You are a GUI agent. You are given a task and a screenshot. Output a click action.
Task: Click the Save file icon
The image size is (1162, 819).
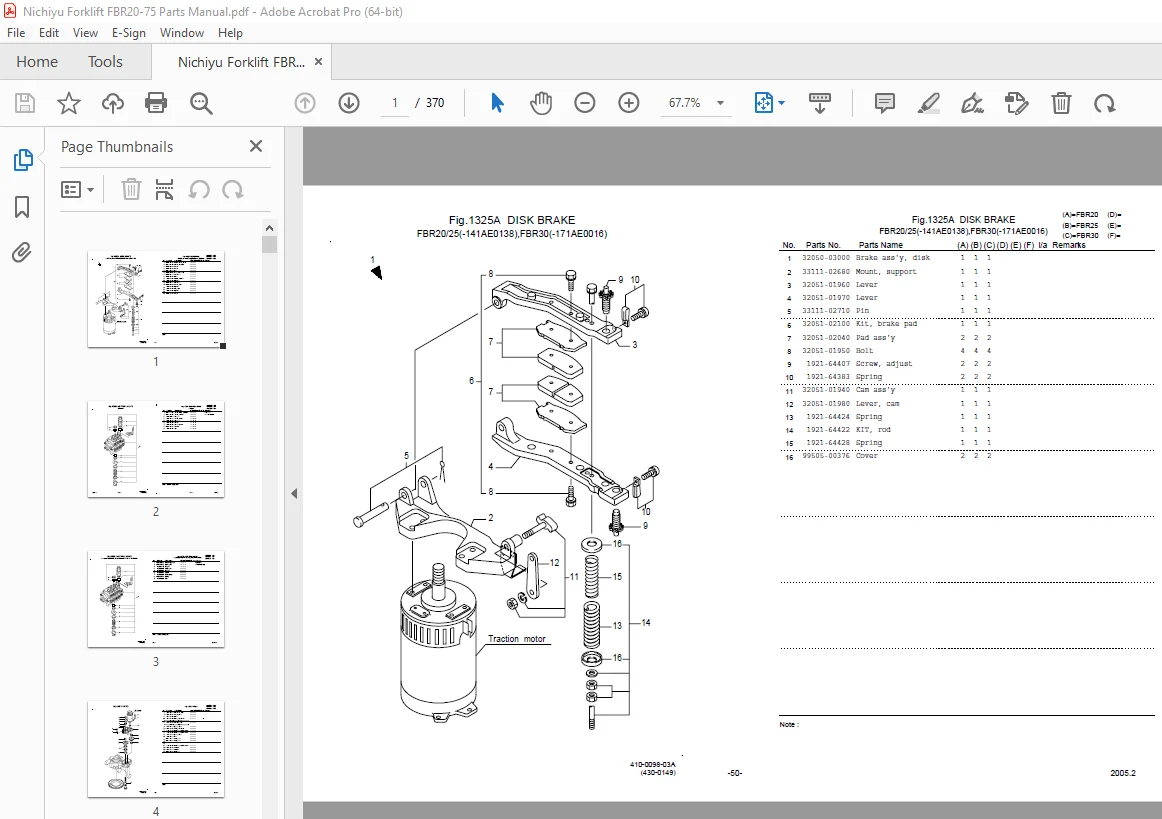click(25, 103)
